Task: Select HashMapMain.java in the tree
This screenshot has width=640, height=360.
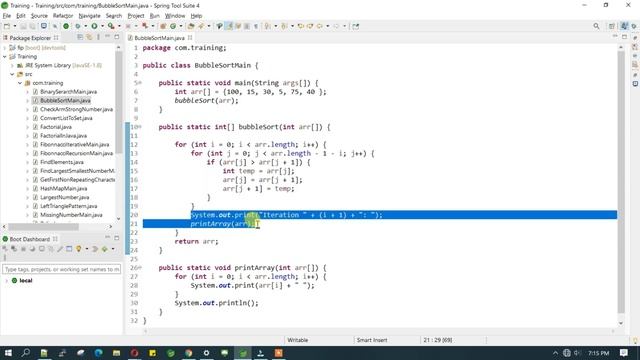Action: point(63,189)
